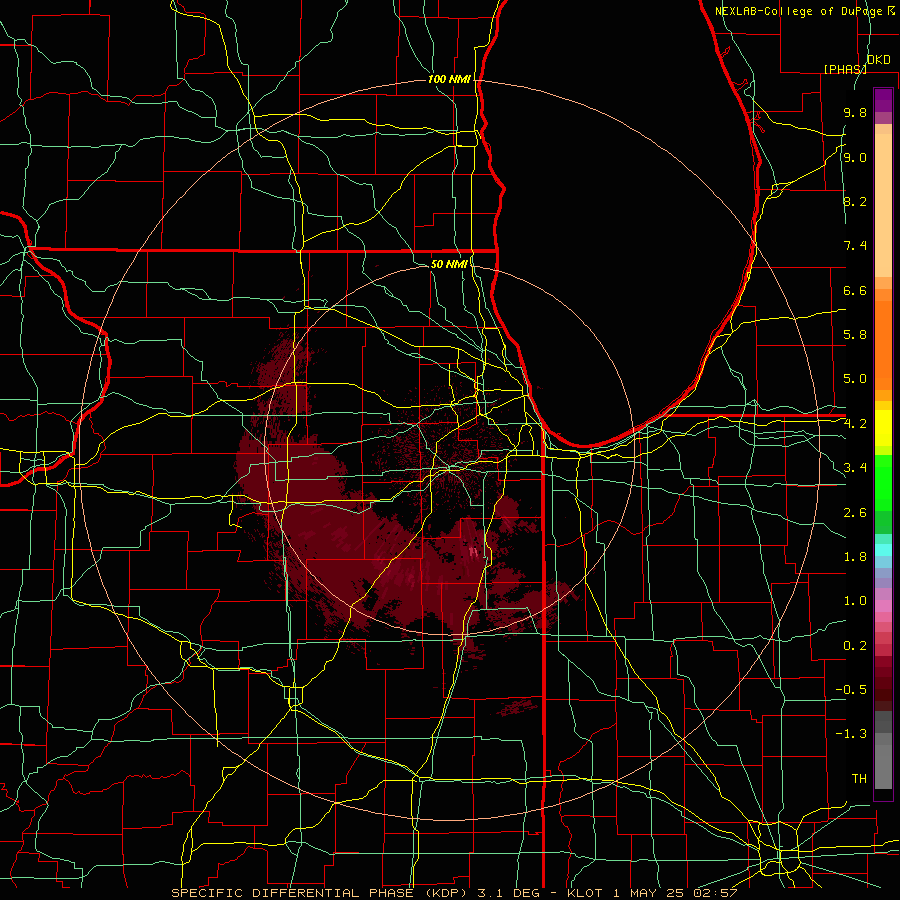Viewport: 900px width, 900px height.
Task: Click the 9.0 legend value
Action: coord(855,158)
